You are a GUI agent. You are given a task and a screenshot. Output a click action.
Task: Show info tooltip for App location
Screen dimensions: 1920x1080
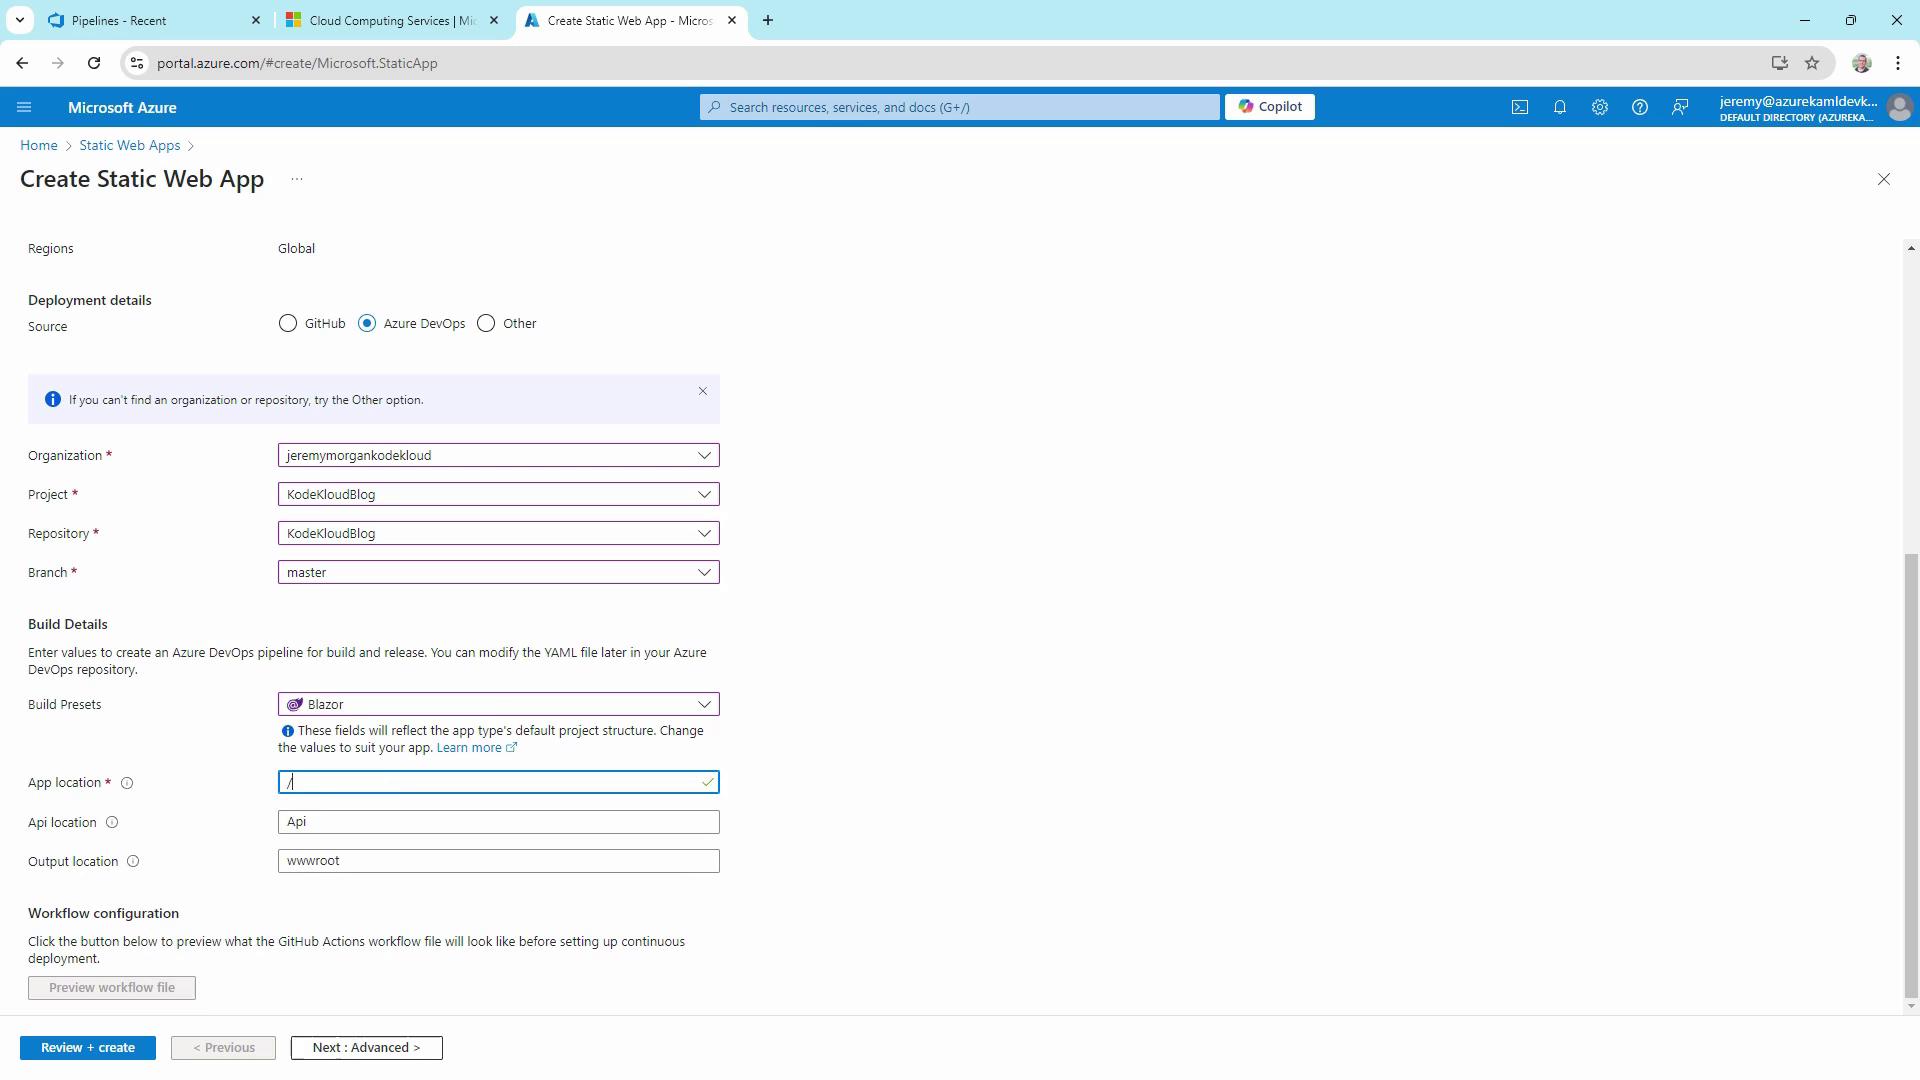(127, 783)
